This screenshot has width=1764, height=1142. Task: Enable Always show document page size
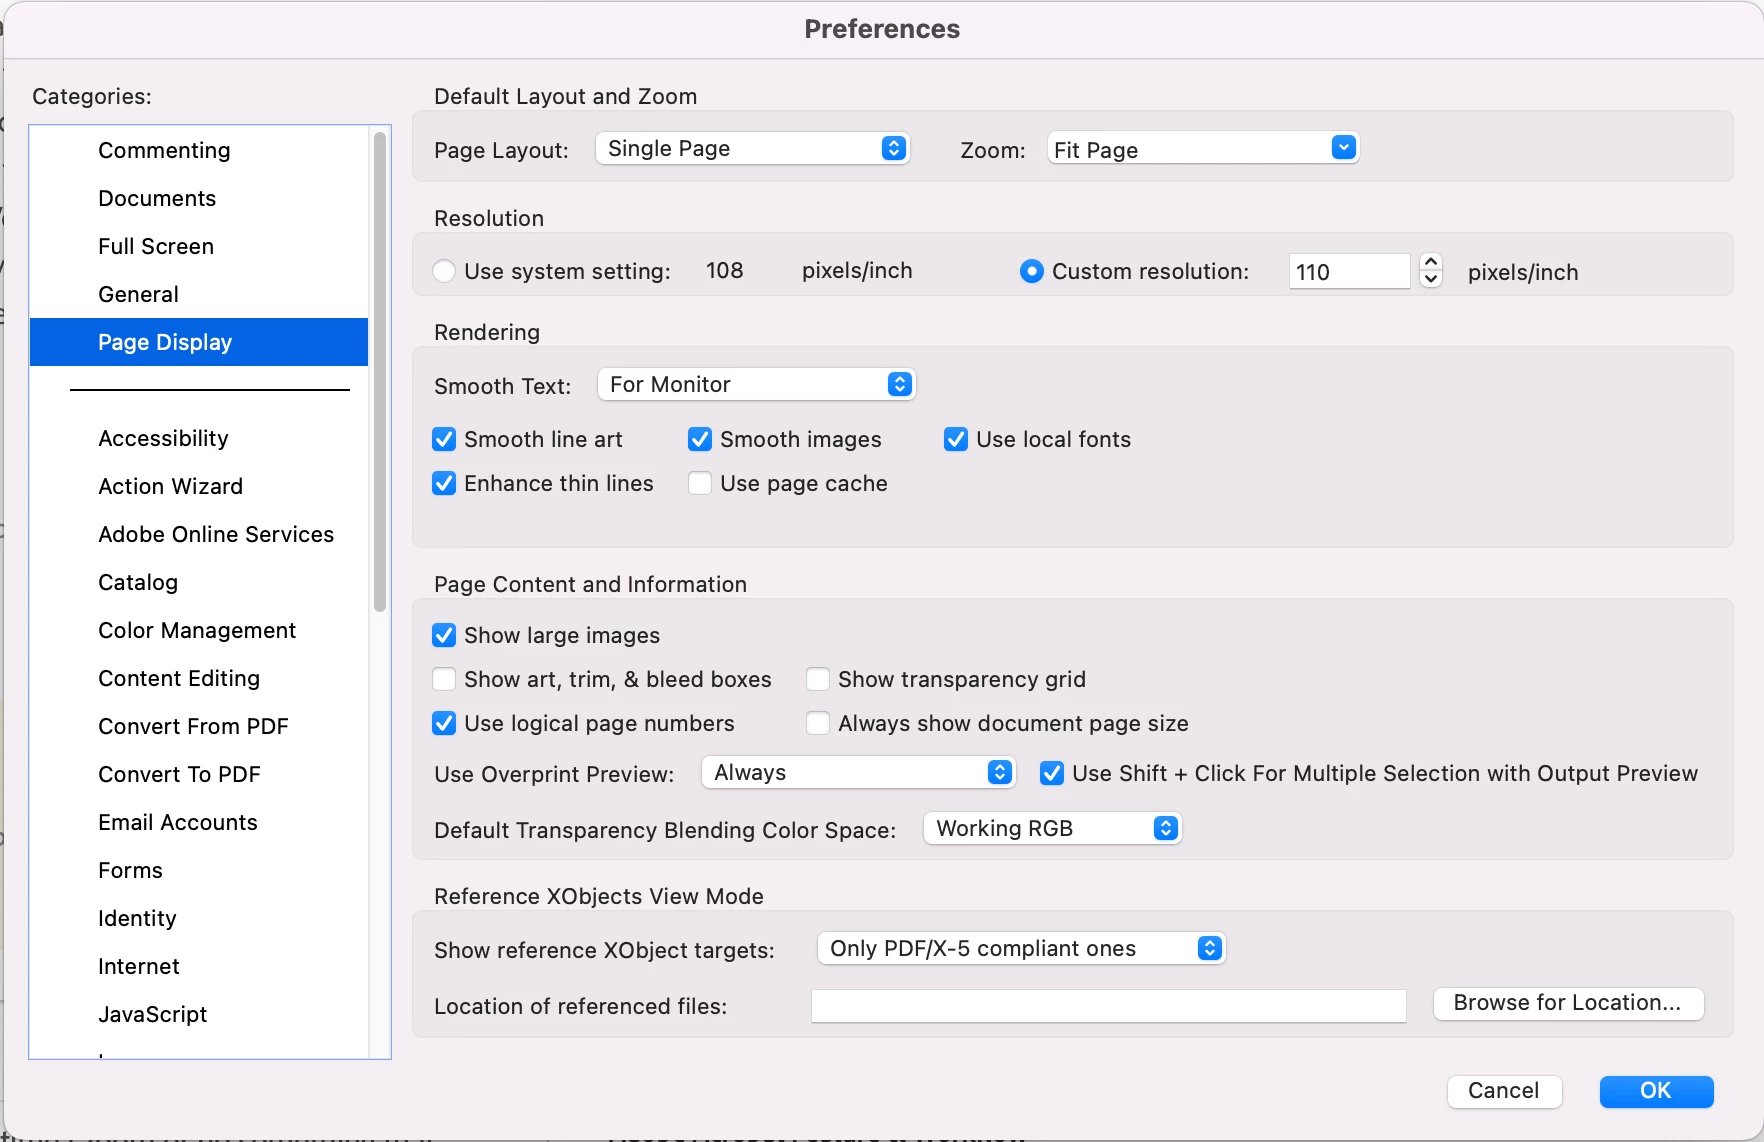[x=818, y=723]
